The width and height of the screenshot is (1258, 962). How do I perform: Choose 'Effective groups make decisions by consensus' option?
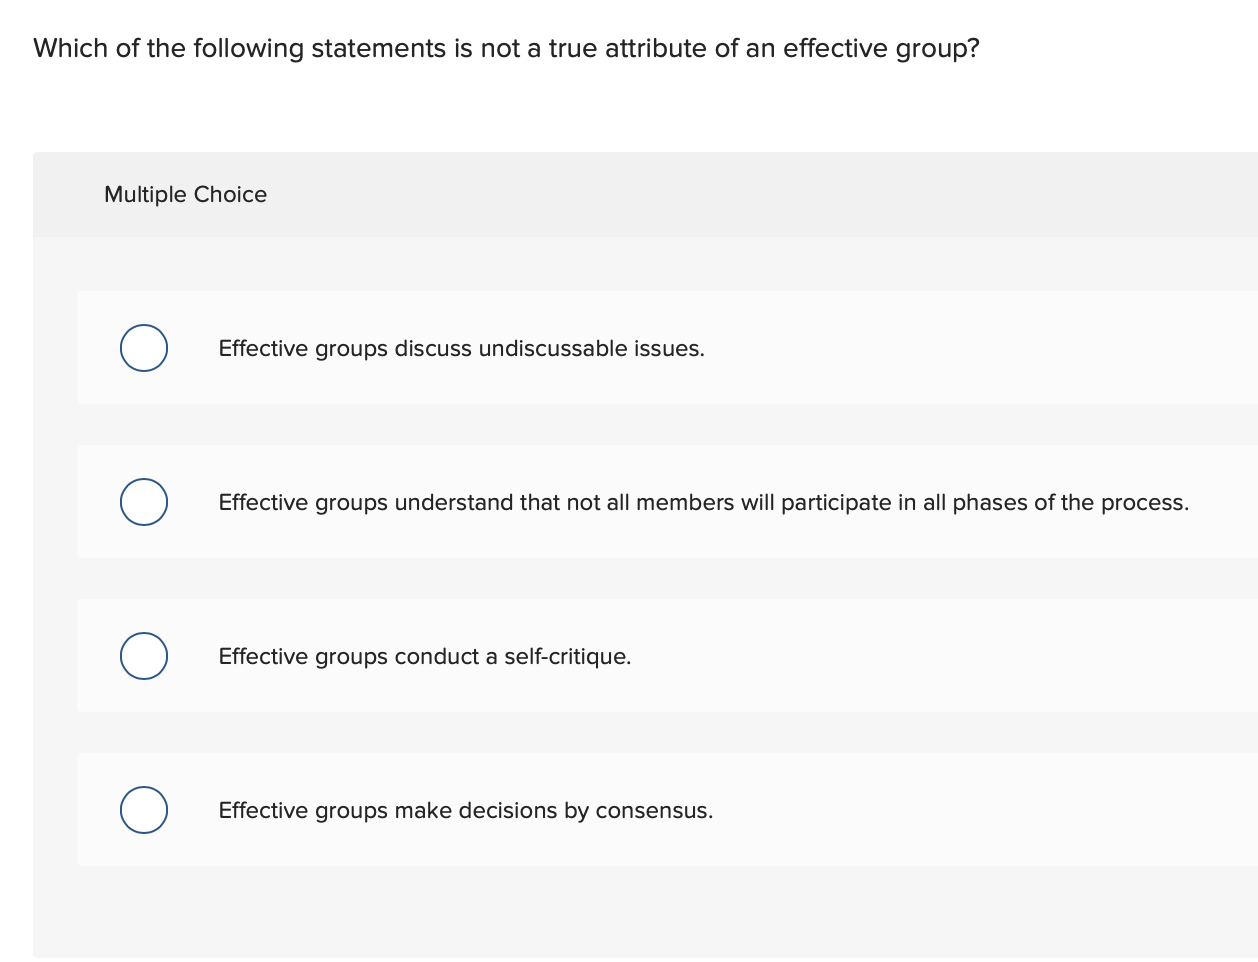point(465,810)
